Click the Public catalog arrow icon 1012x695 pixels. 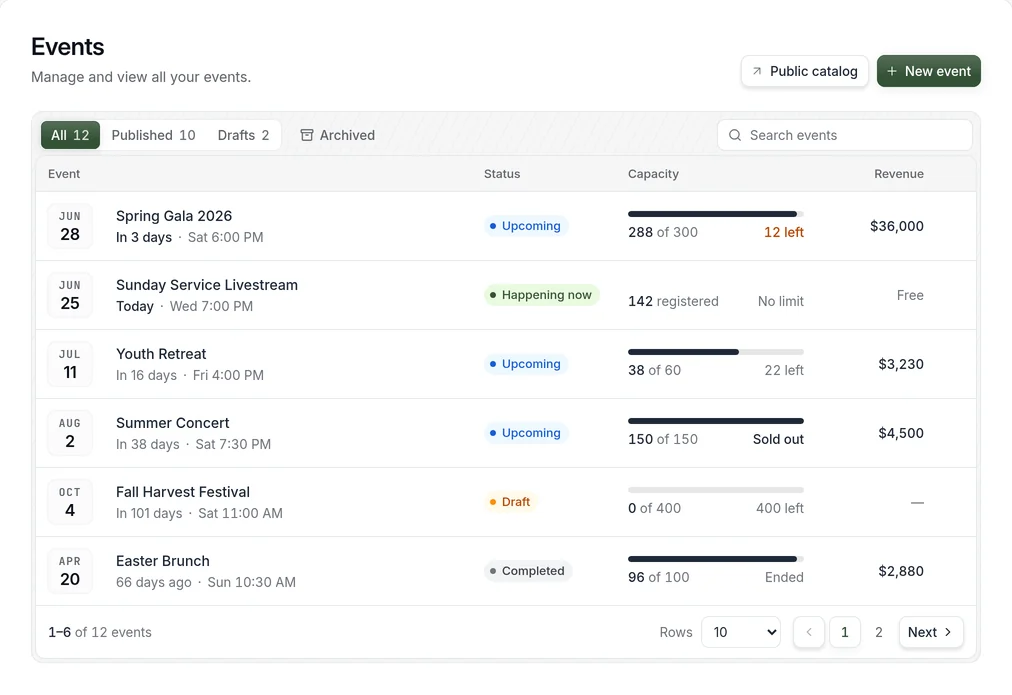click(757, 71)
